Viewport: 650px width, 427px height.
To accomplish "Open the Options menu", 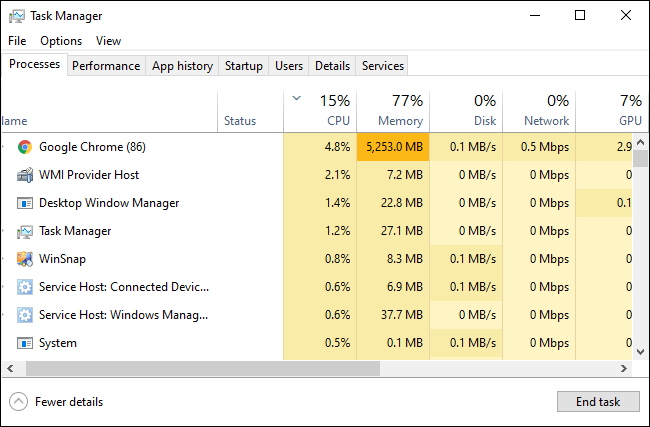I will coord(61,41).
